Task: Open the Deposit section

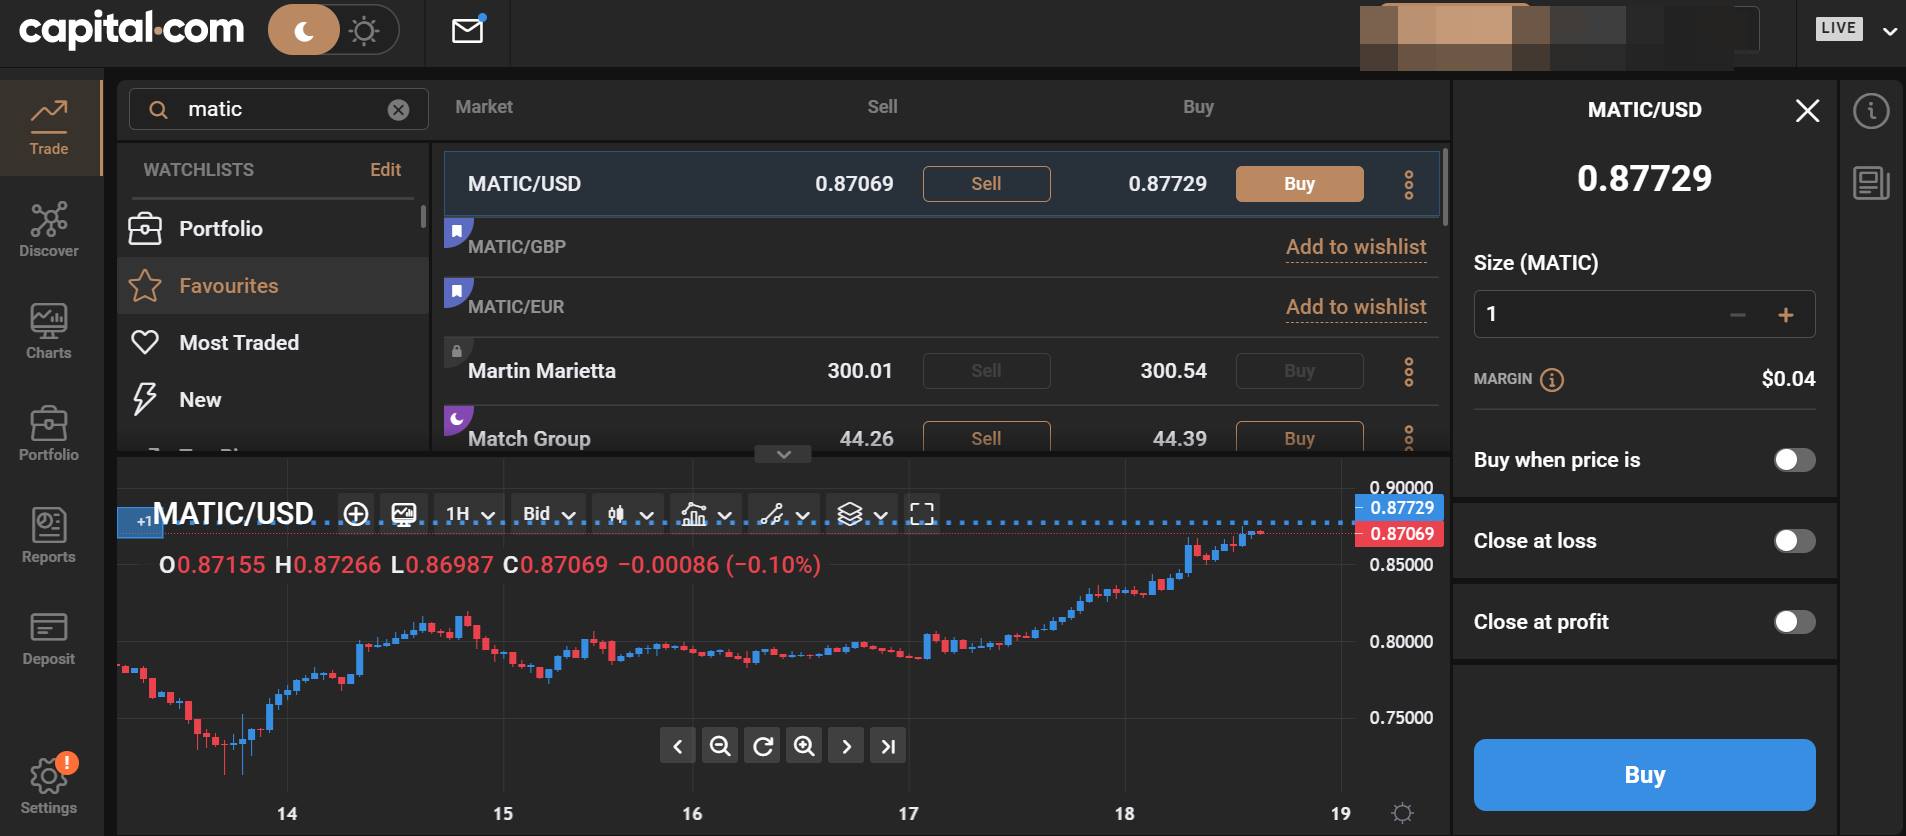Action: coord(49,638)
